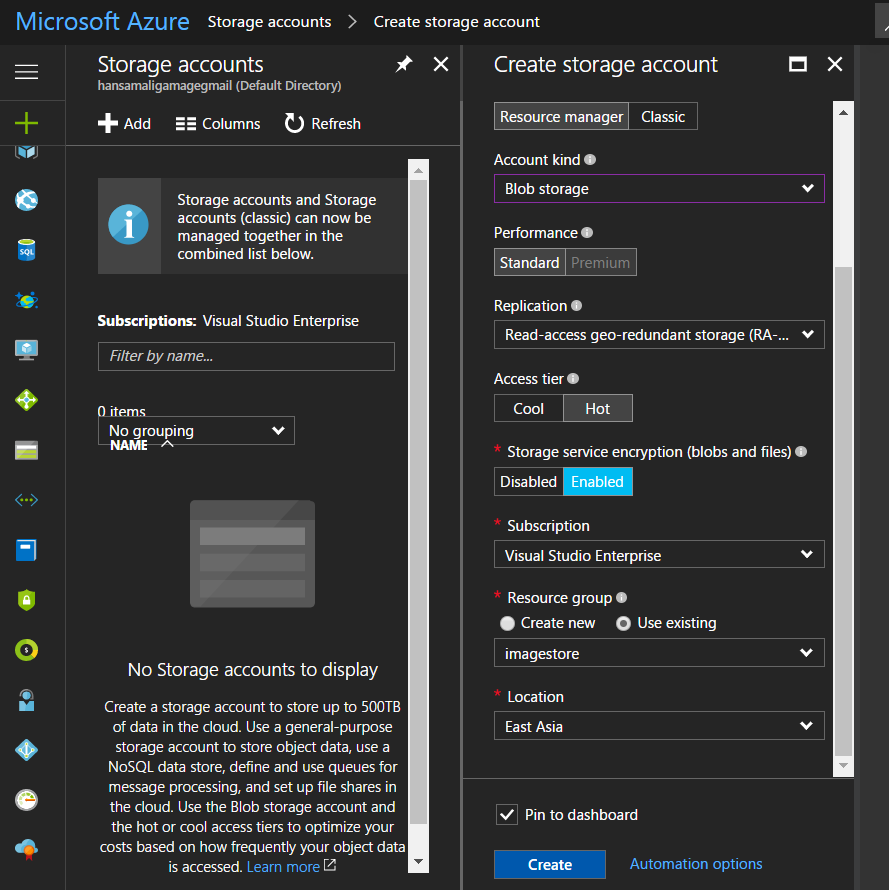Viewport: 889px width, 890px height.
Task: Open Storage accounts icon in sidebar
Action: pos(27,450)
